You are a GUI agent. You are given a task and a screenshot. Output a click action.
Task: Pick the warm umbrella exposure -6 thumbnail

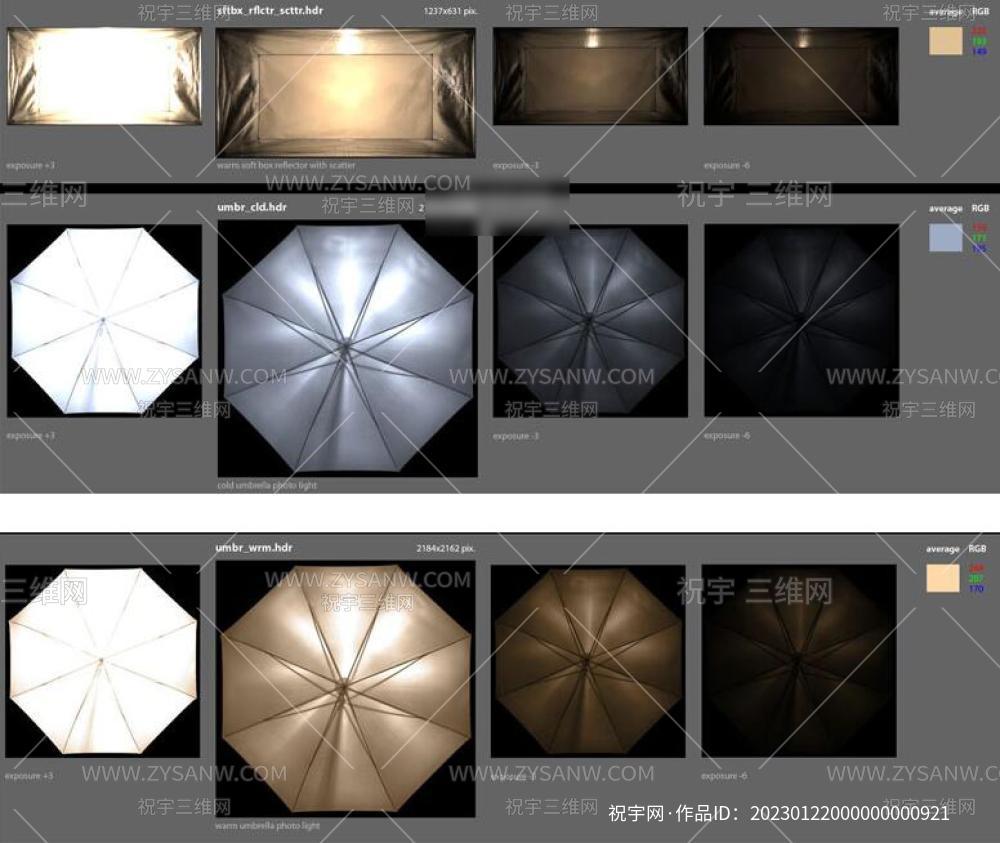click(798, 661)
